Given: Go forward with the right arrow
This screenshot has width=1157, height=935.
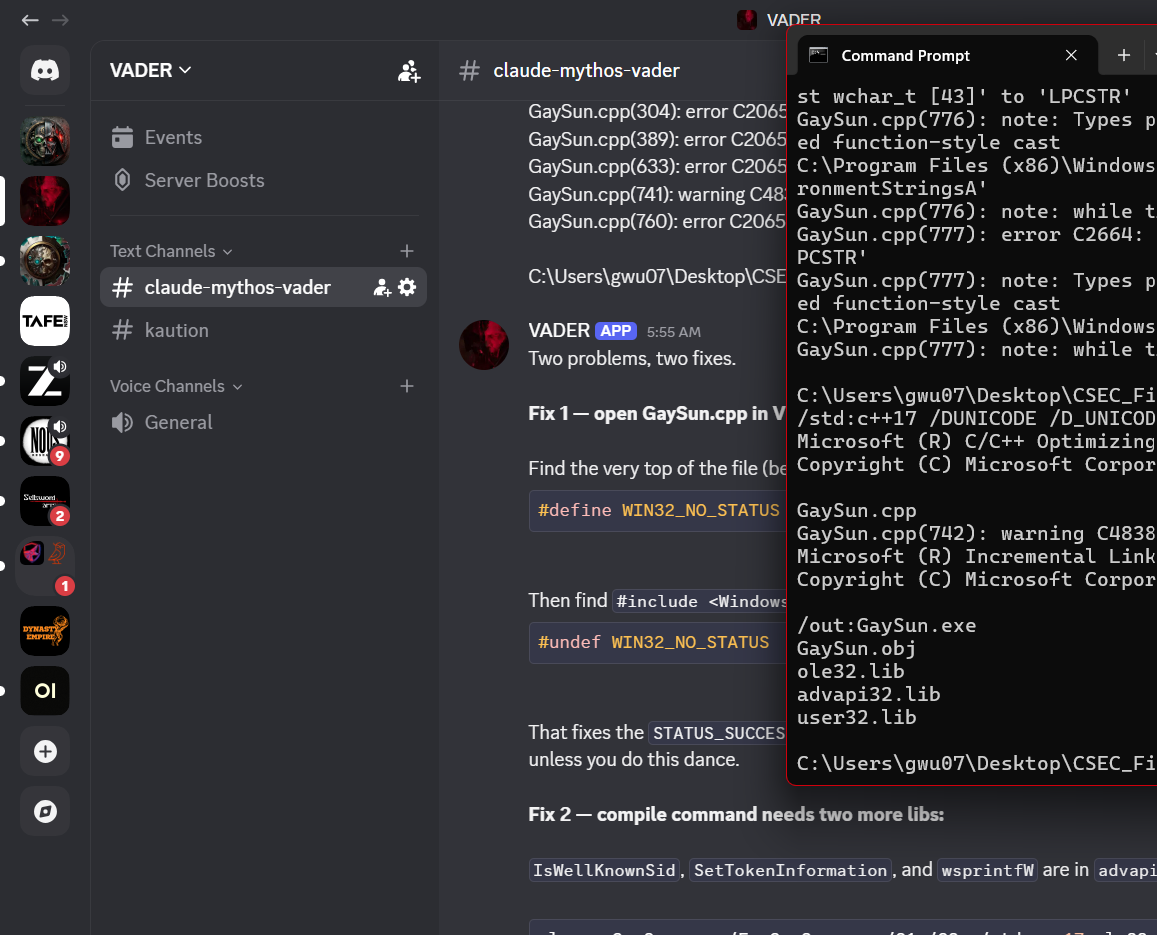Looking at the screenshot, I should tap(61, 20).
